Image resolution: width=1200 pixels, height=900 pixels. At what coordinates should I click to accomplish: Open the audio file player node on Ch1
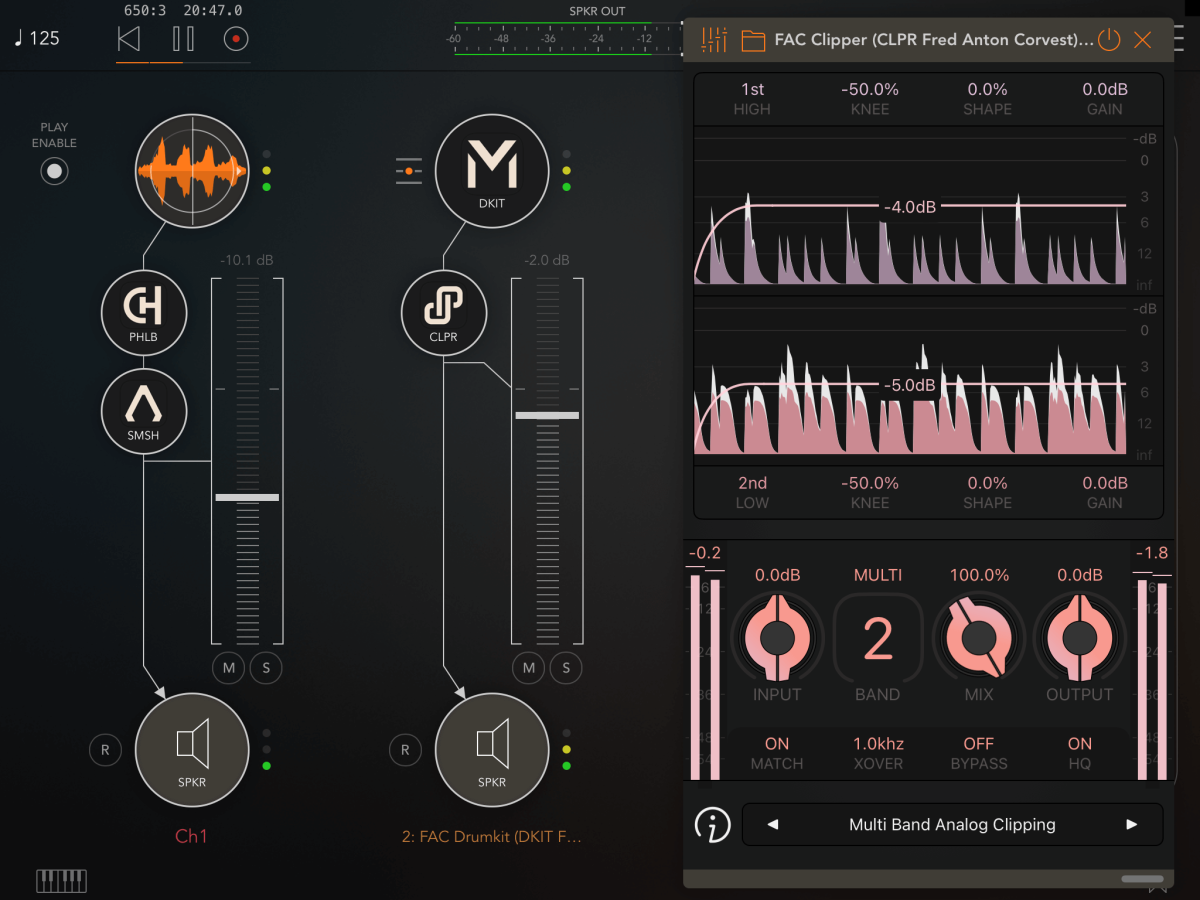[192, 169]
